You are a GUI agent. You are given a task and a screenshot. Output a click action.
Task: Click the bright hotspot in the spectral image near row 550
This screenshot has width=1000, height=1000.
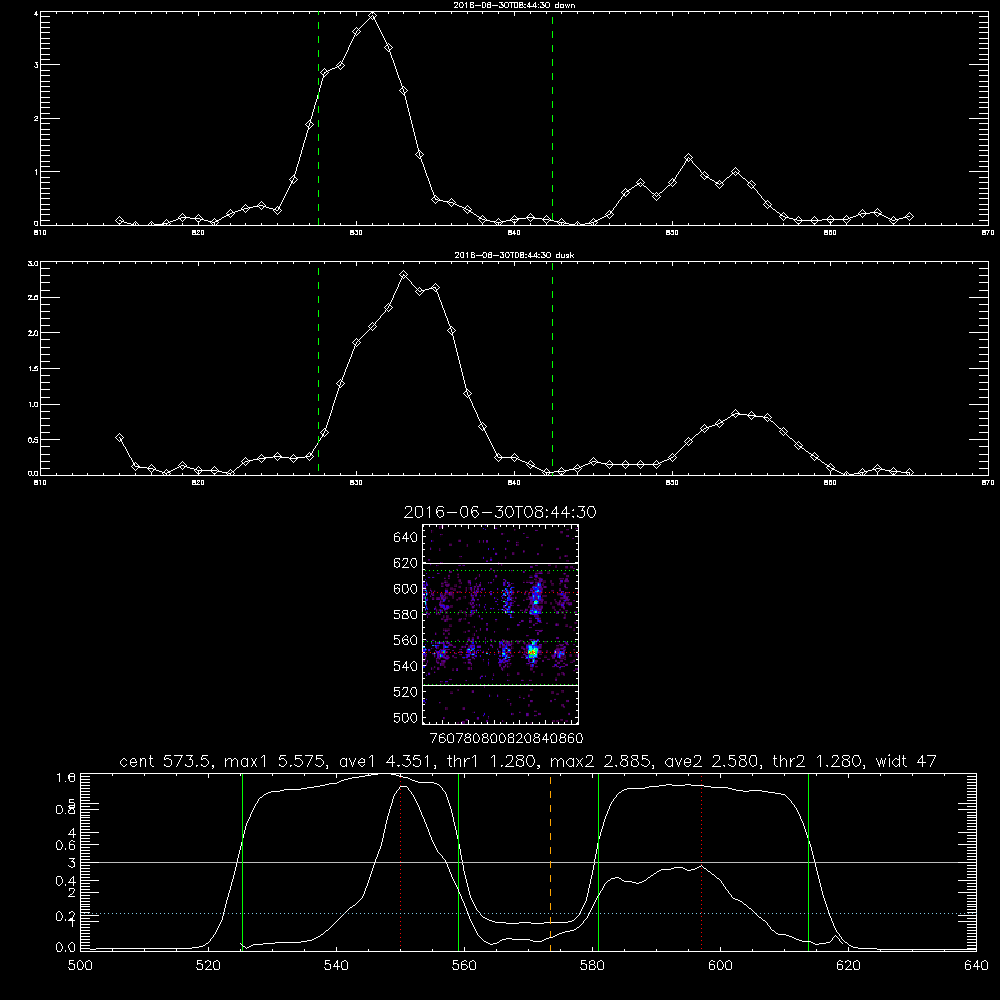pos(533,652)
